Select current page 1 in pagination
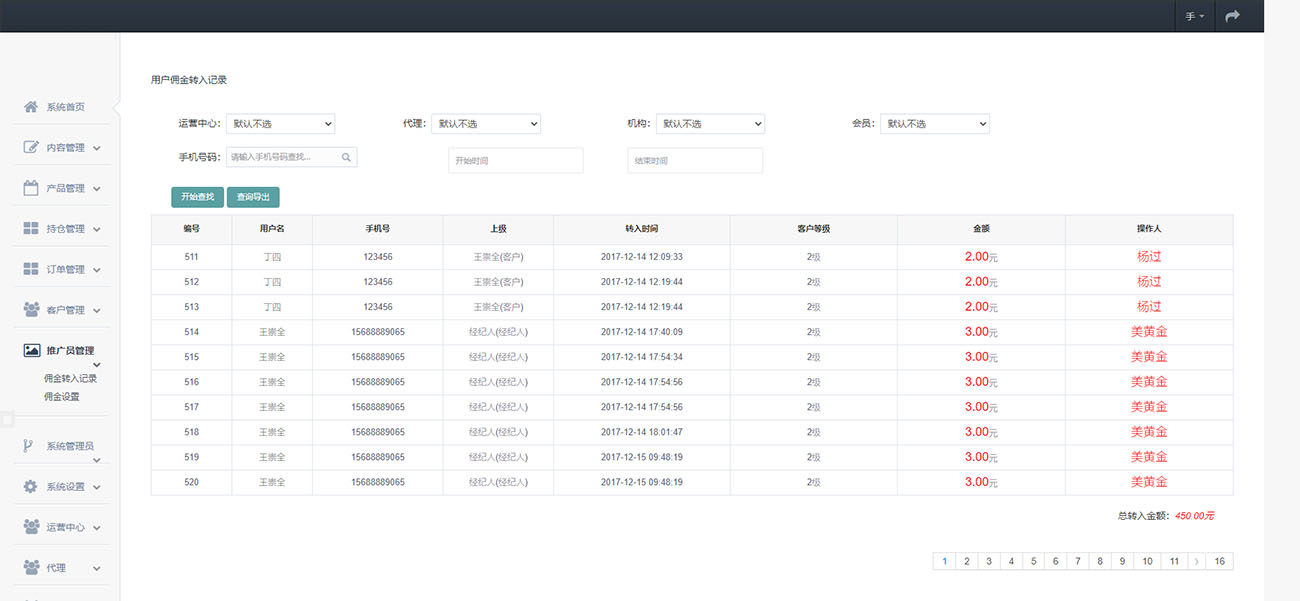Image resolution: width=1300 pixels, height=601 pixels. point(945,562)
